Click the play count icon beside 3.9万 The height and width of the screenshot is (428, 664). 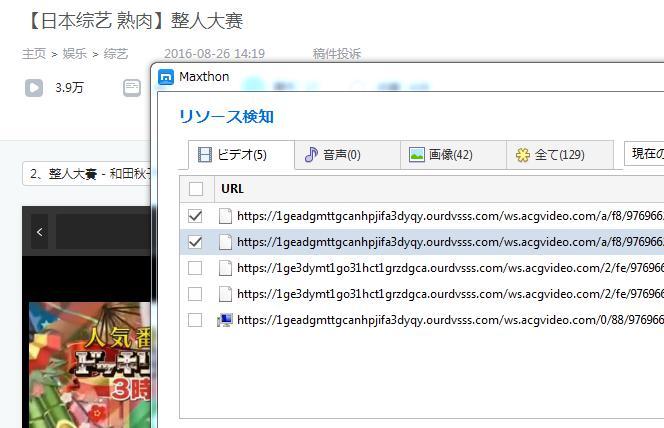[34, 88]
